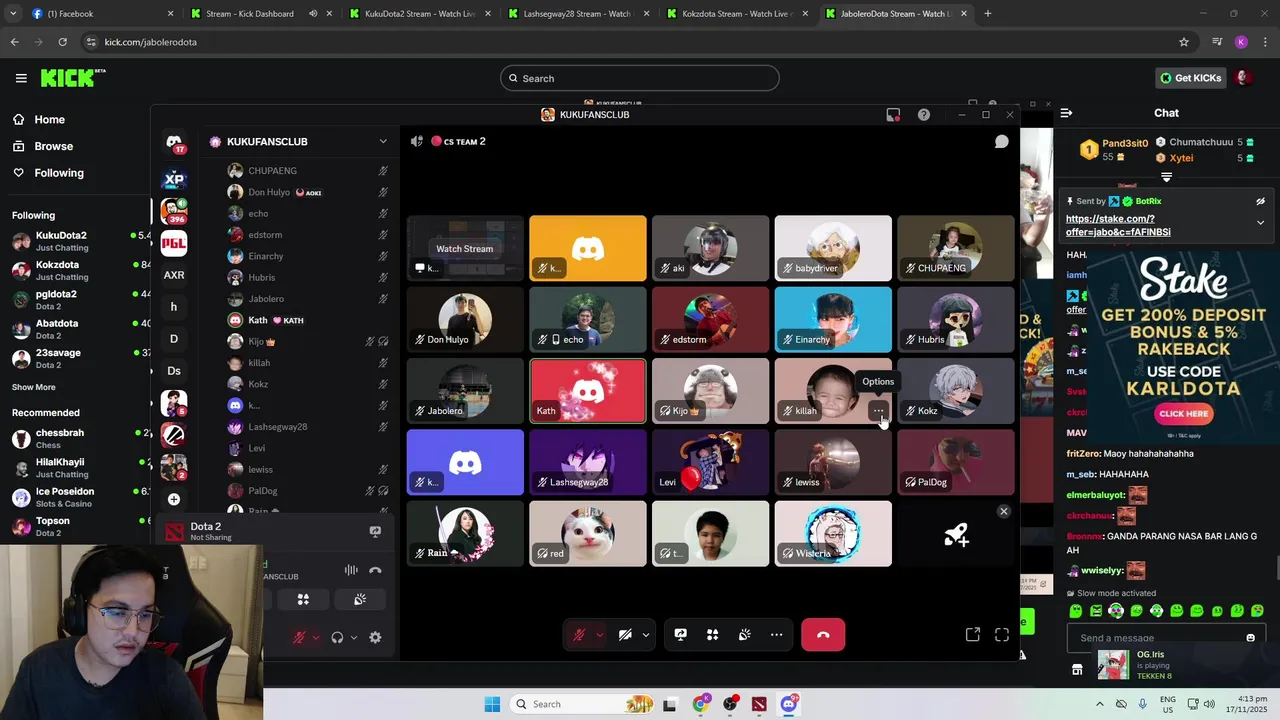Image resolution: width=1280 pixels, height=720 pixels.
Task: Open the stake.com offer link
Action: (x=1118, y=225)
